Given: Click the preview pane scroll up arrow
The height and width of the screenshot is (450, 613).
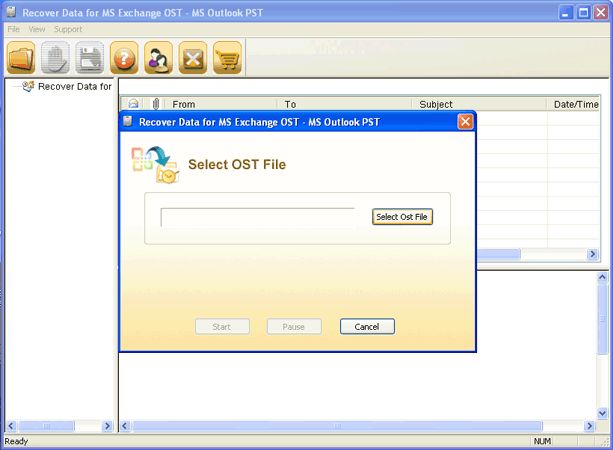Looking at the screenshot, I should click(602, 277).
